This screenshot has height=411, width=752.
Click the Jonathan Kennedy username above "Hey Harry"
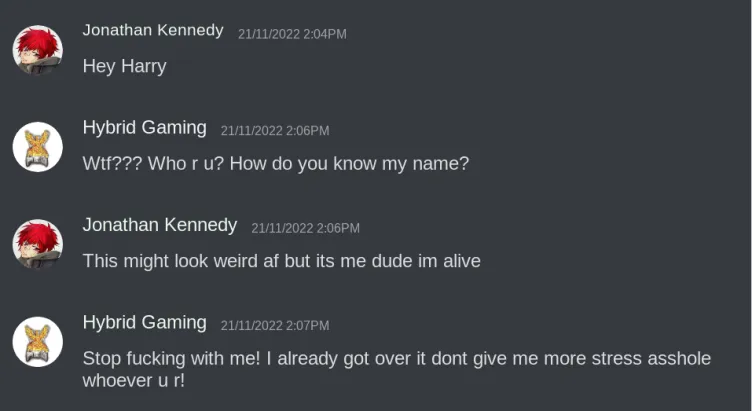[x=152, y=30]
